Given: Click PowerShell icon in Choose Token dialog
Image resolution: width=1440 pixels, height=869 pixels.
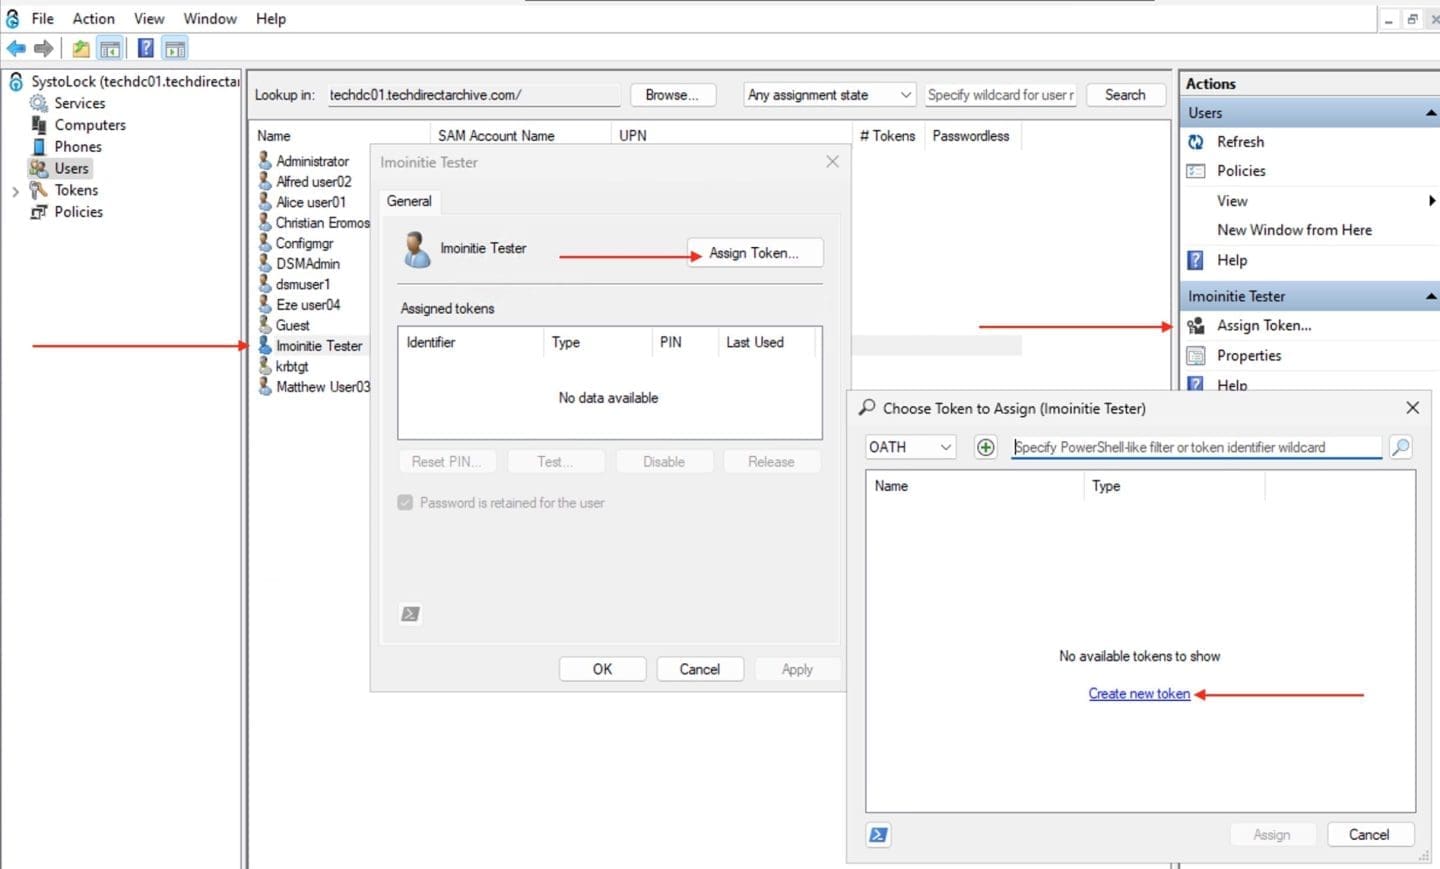Looking at the screenshot, I should pyautogui.click(x=878, y=835).
